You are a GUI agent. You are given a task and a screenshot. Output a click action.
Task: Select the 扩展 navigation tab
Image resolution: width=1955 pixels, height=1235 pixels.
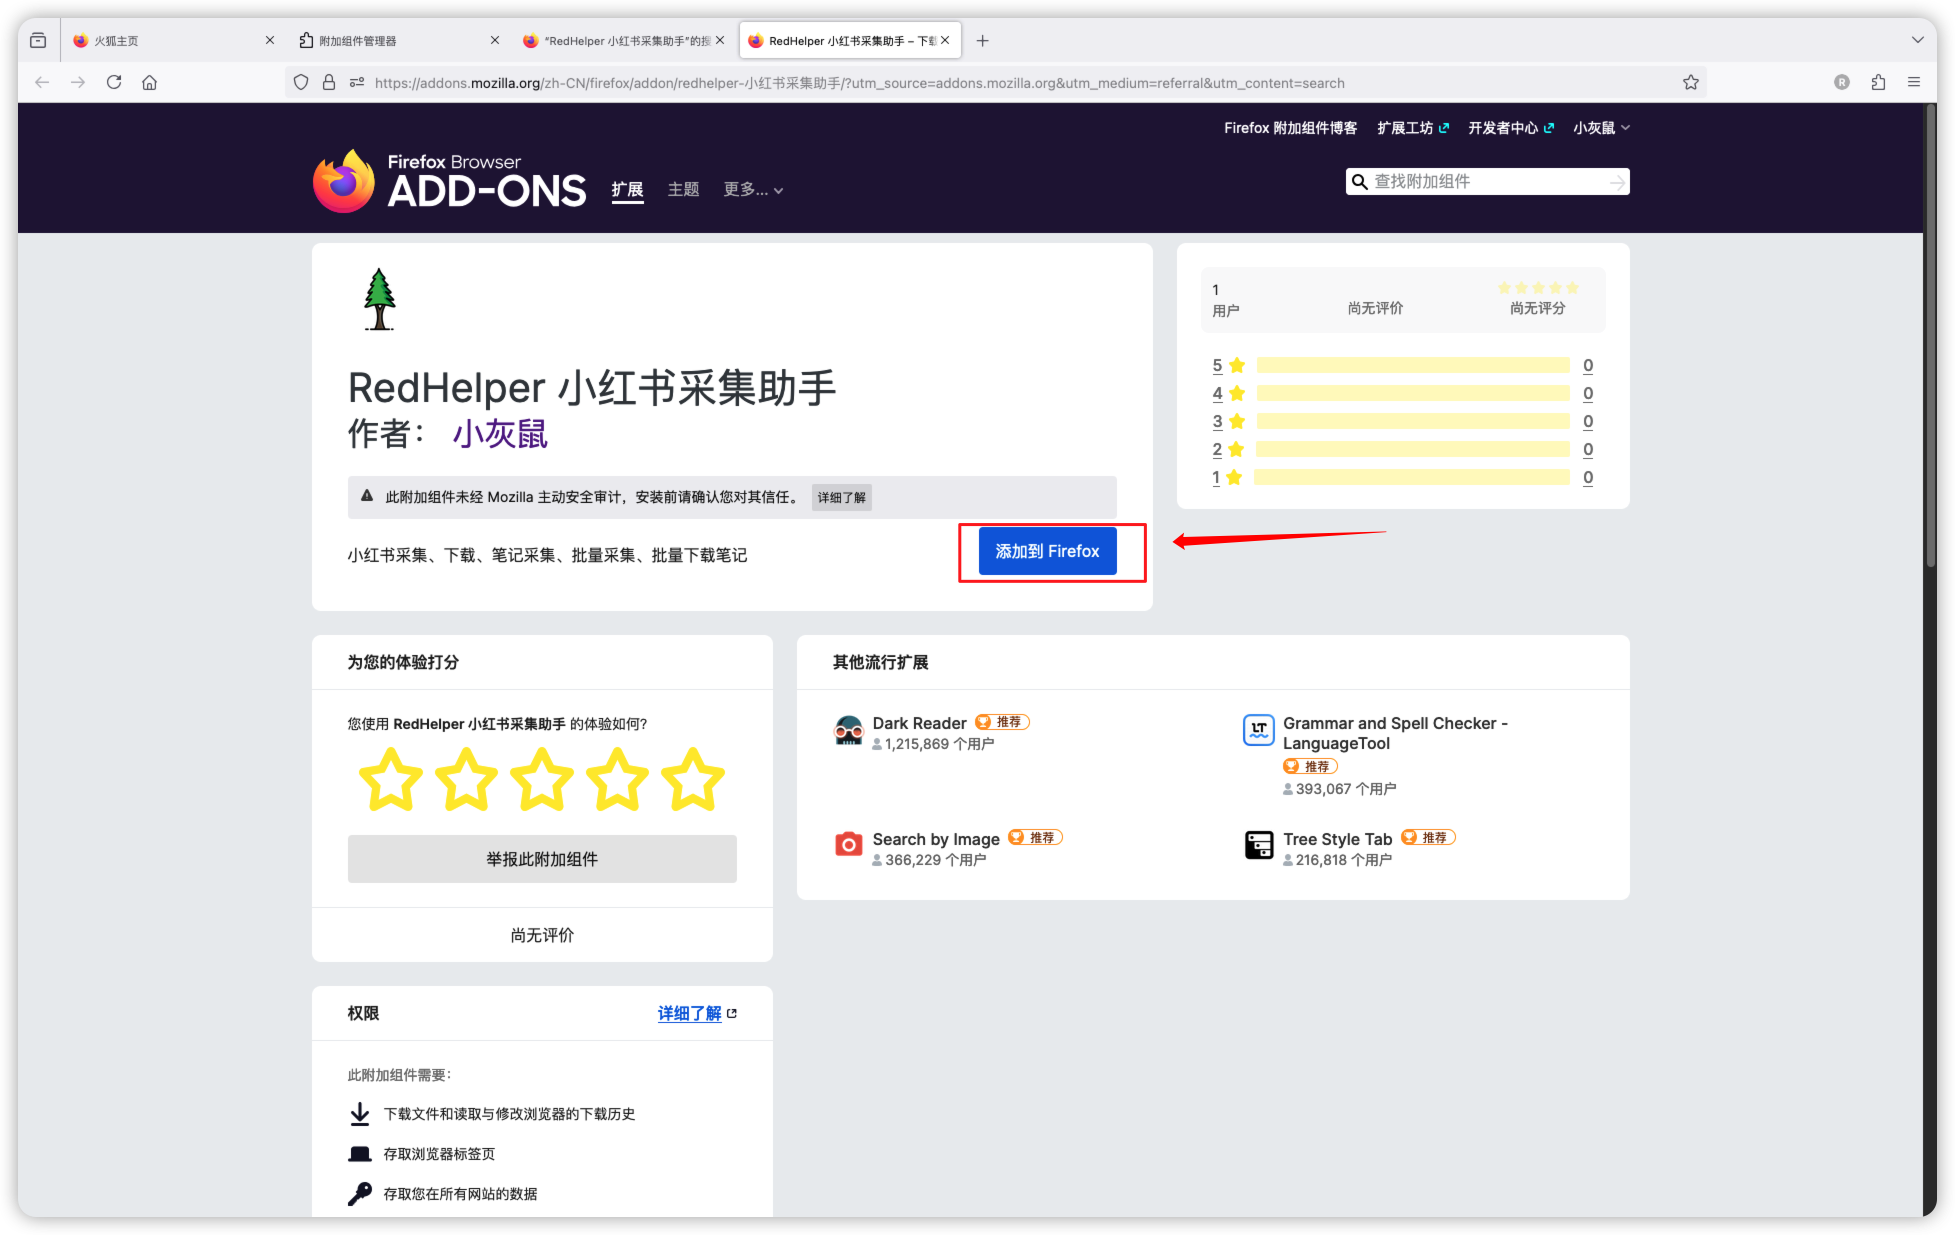pyautogui.click(x=627, y=189)
